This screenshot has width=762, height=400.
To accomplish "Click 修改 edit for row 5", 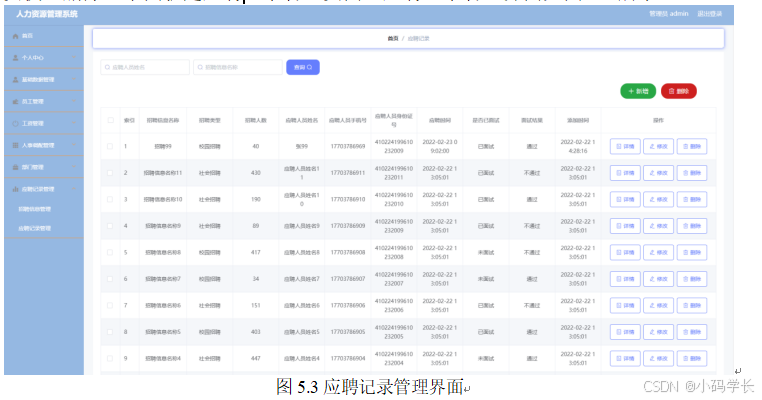I will point(658,252).
